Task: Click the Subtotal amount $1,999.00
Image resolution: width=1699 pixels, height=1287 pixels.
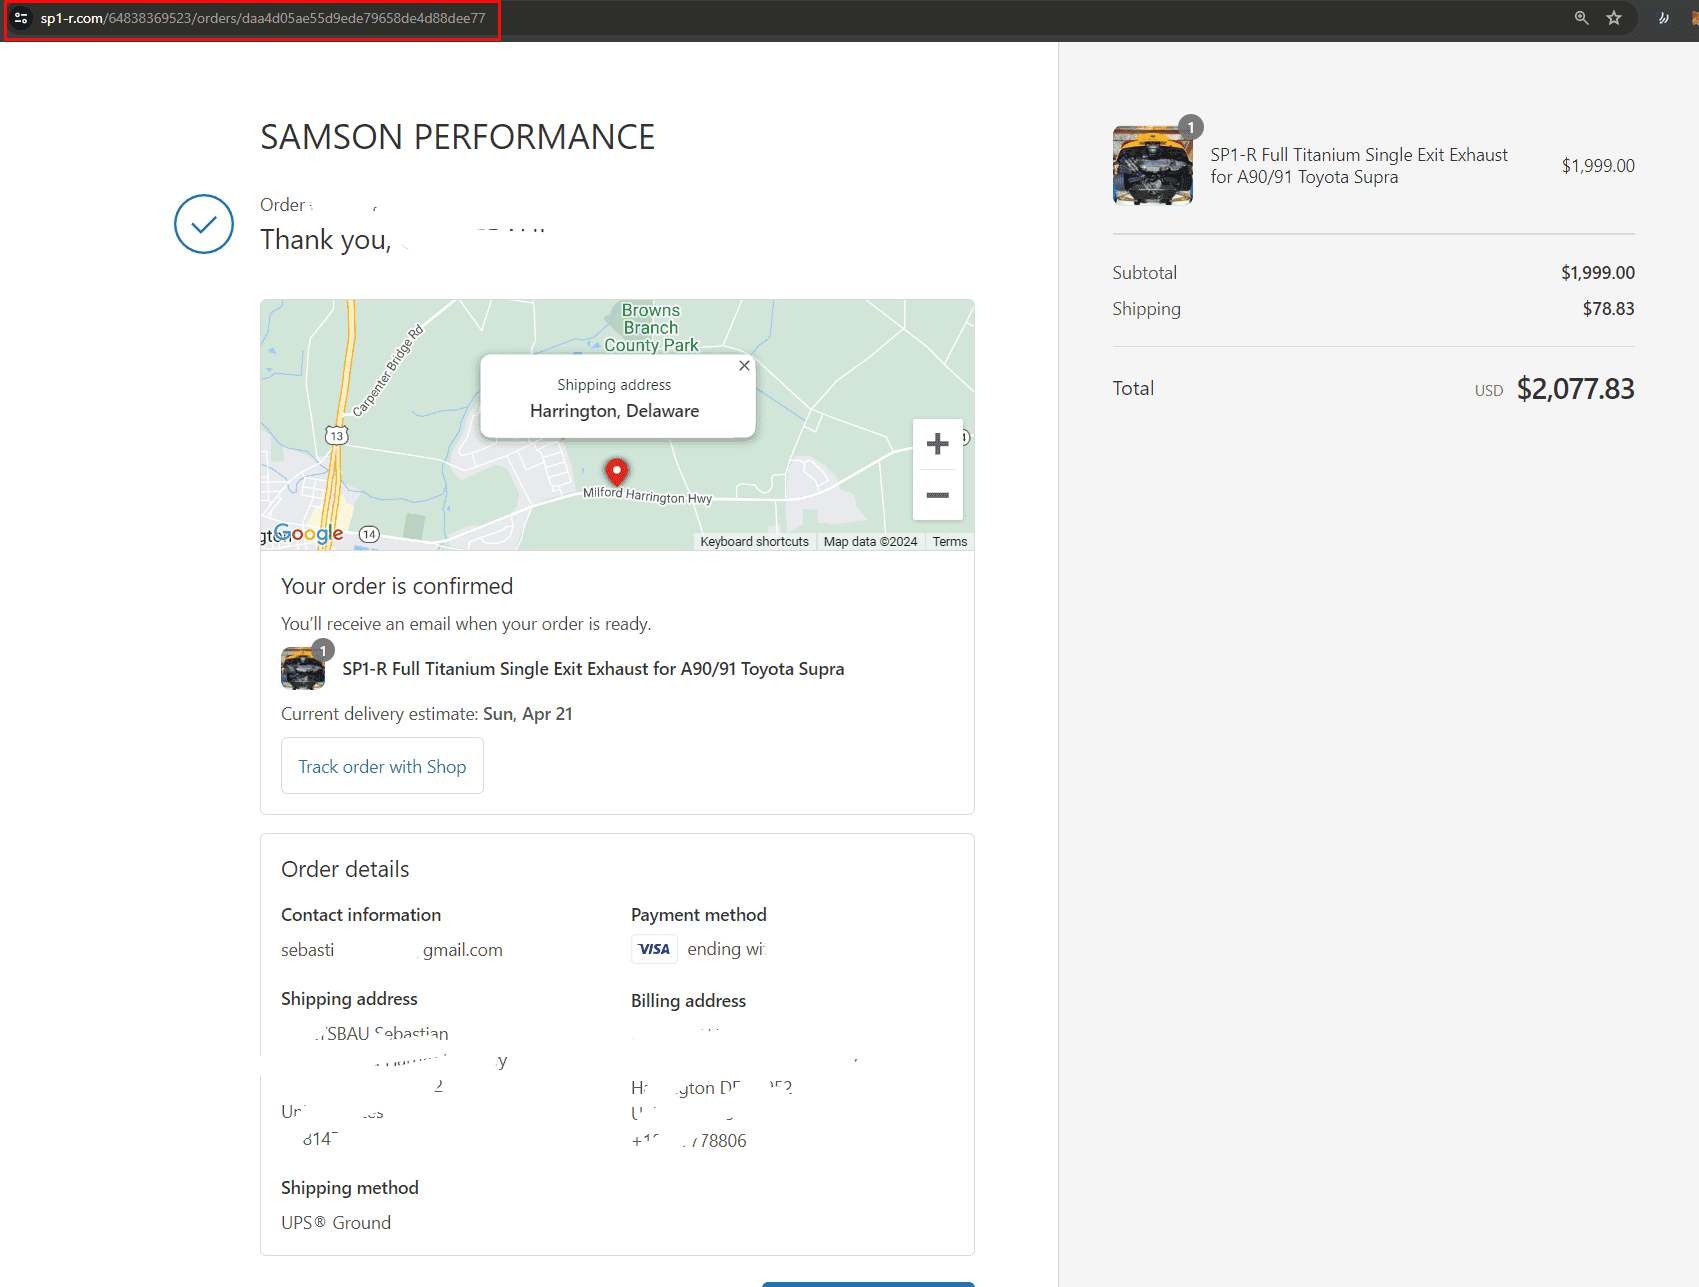Action: coord(1598,273)
